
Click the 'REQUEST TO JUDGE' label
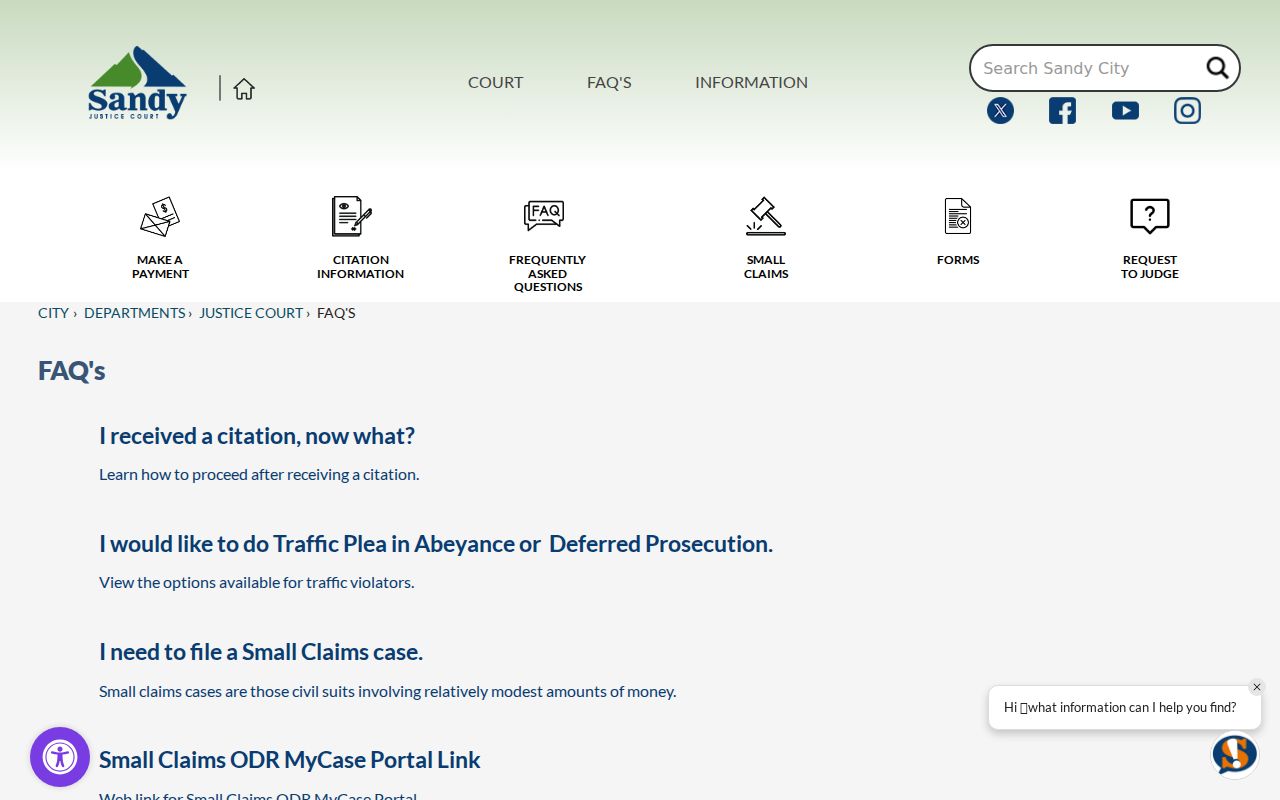1150,267
